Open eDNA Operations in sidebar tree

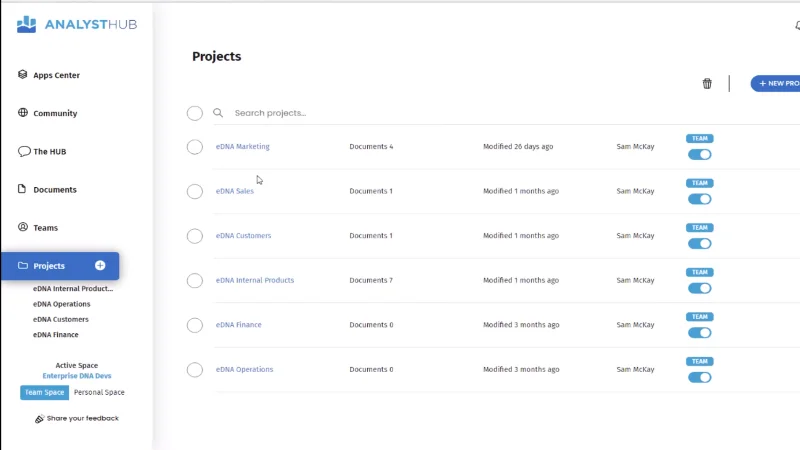click(x=62, y=304)
